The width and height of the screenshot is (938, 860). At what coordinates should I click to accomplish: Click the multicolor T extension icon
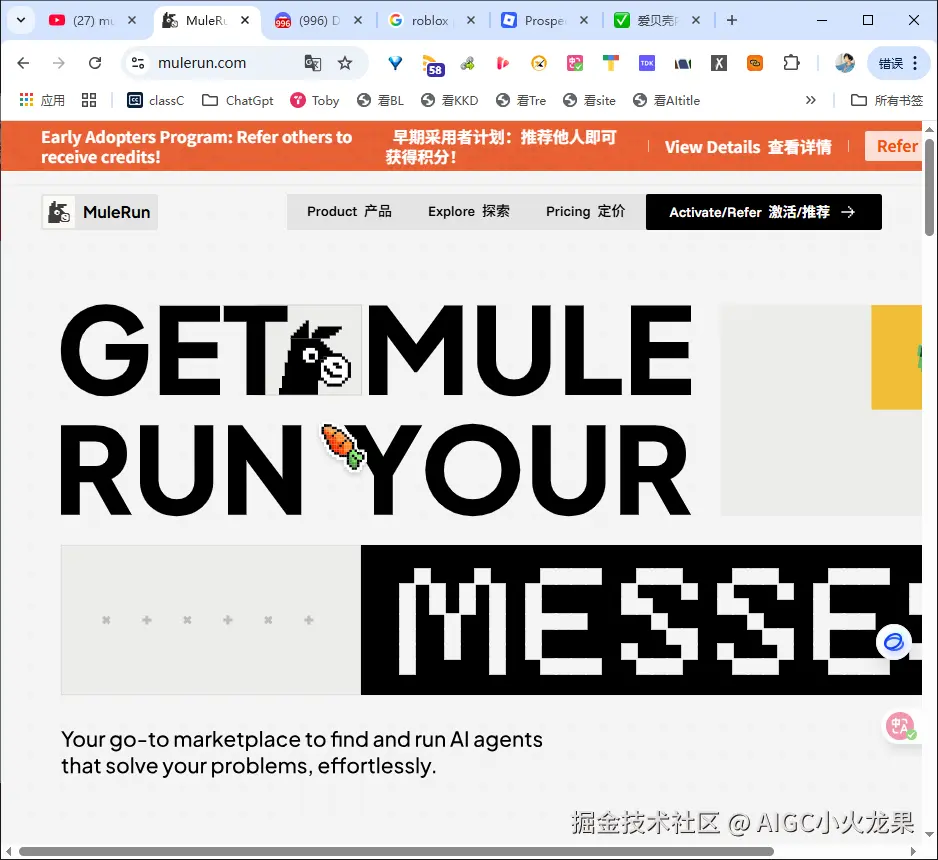point(611,63)
